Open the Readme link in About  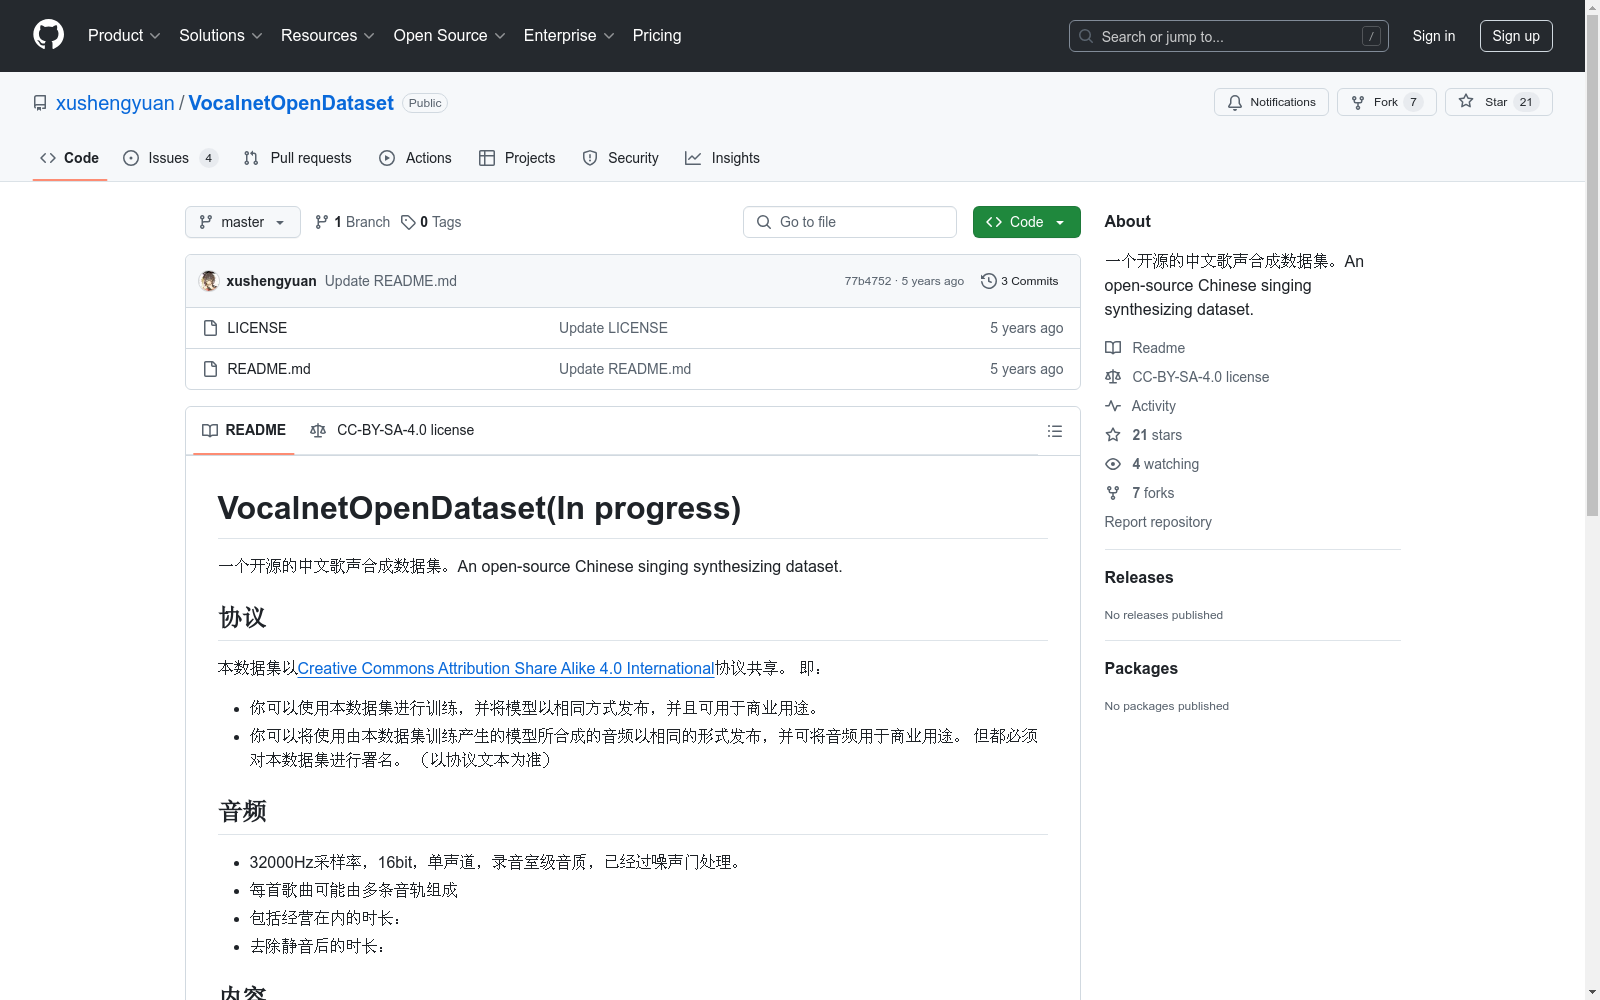click(x=1145, y=348)
